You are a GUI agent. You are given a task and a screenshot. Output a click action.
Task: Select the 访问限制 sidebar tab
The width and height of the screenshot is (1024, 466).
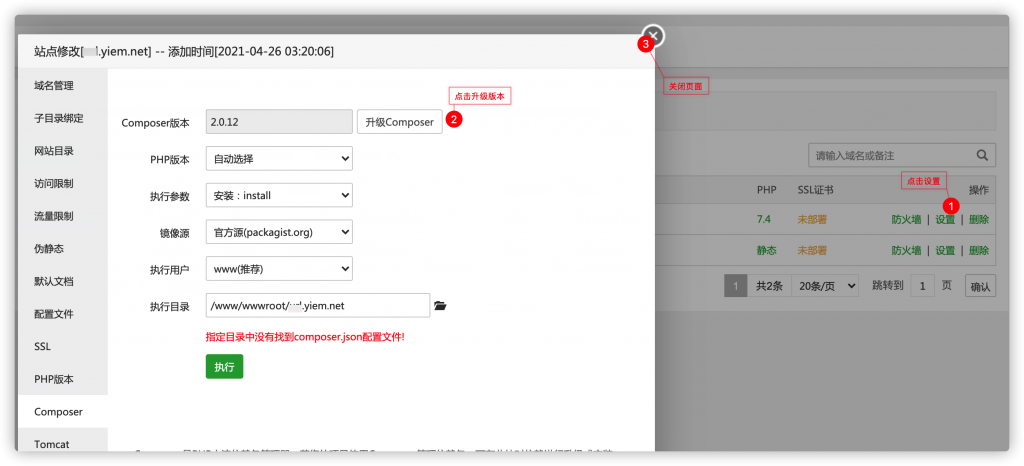(x=63, y=183)
